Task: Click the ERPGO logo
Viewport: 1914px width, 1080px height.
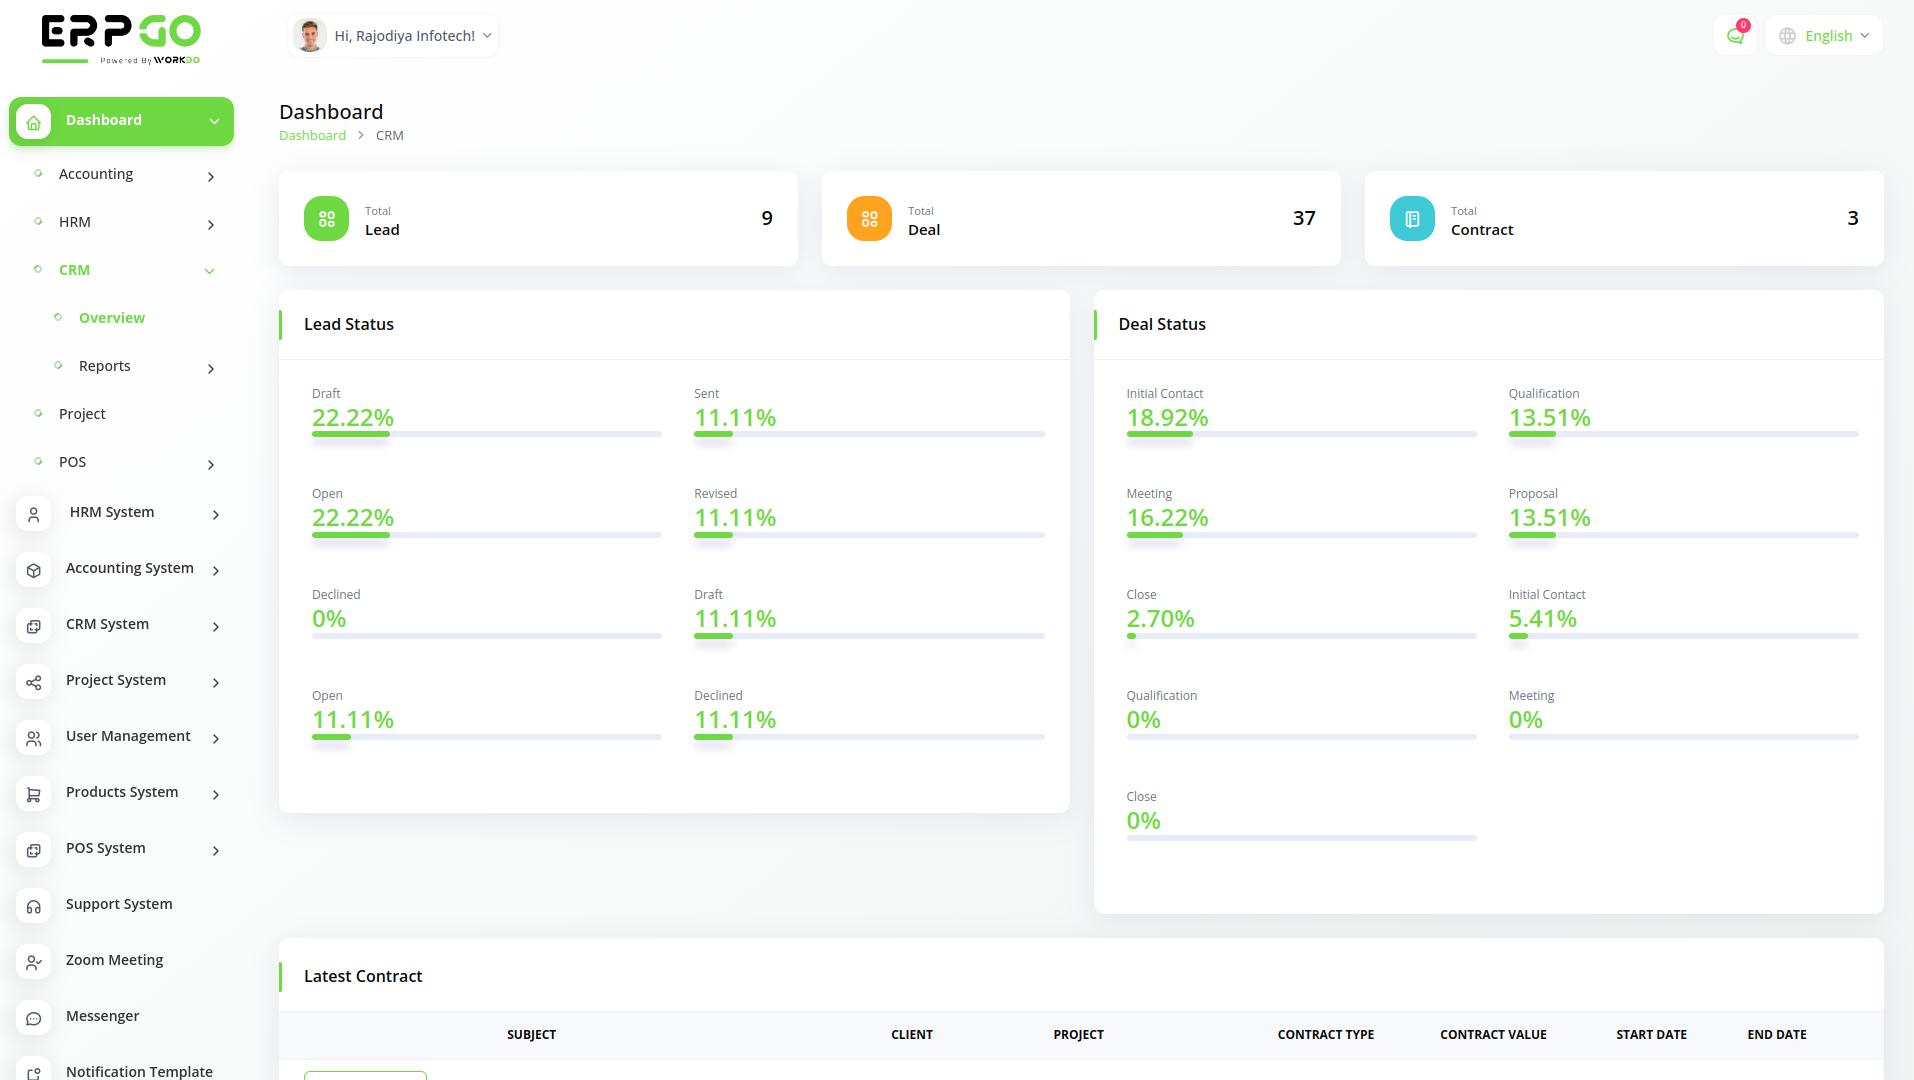Action: pyautogui.click(x=121, y=40)
